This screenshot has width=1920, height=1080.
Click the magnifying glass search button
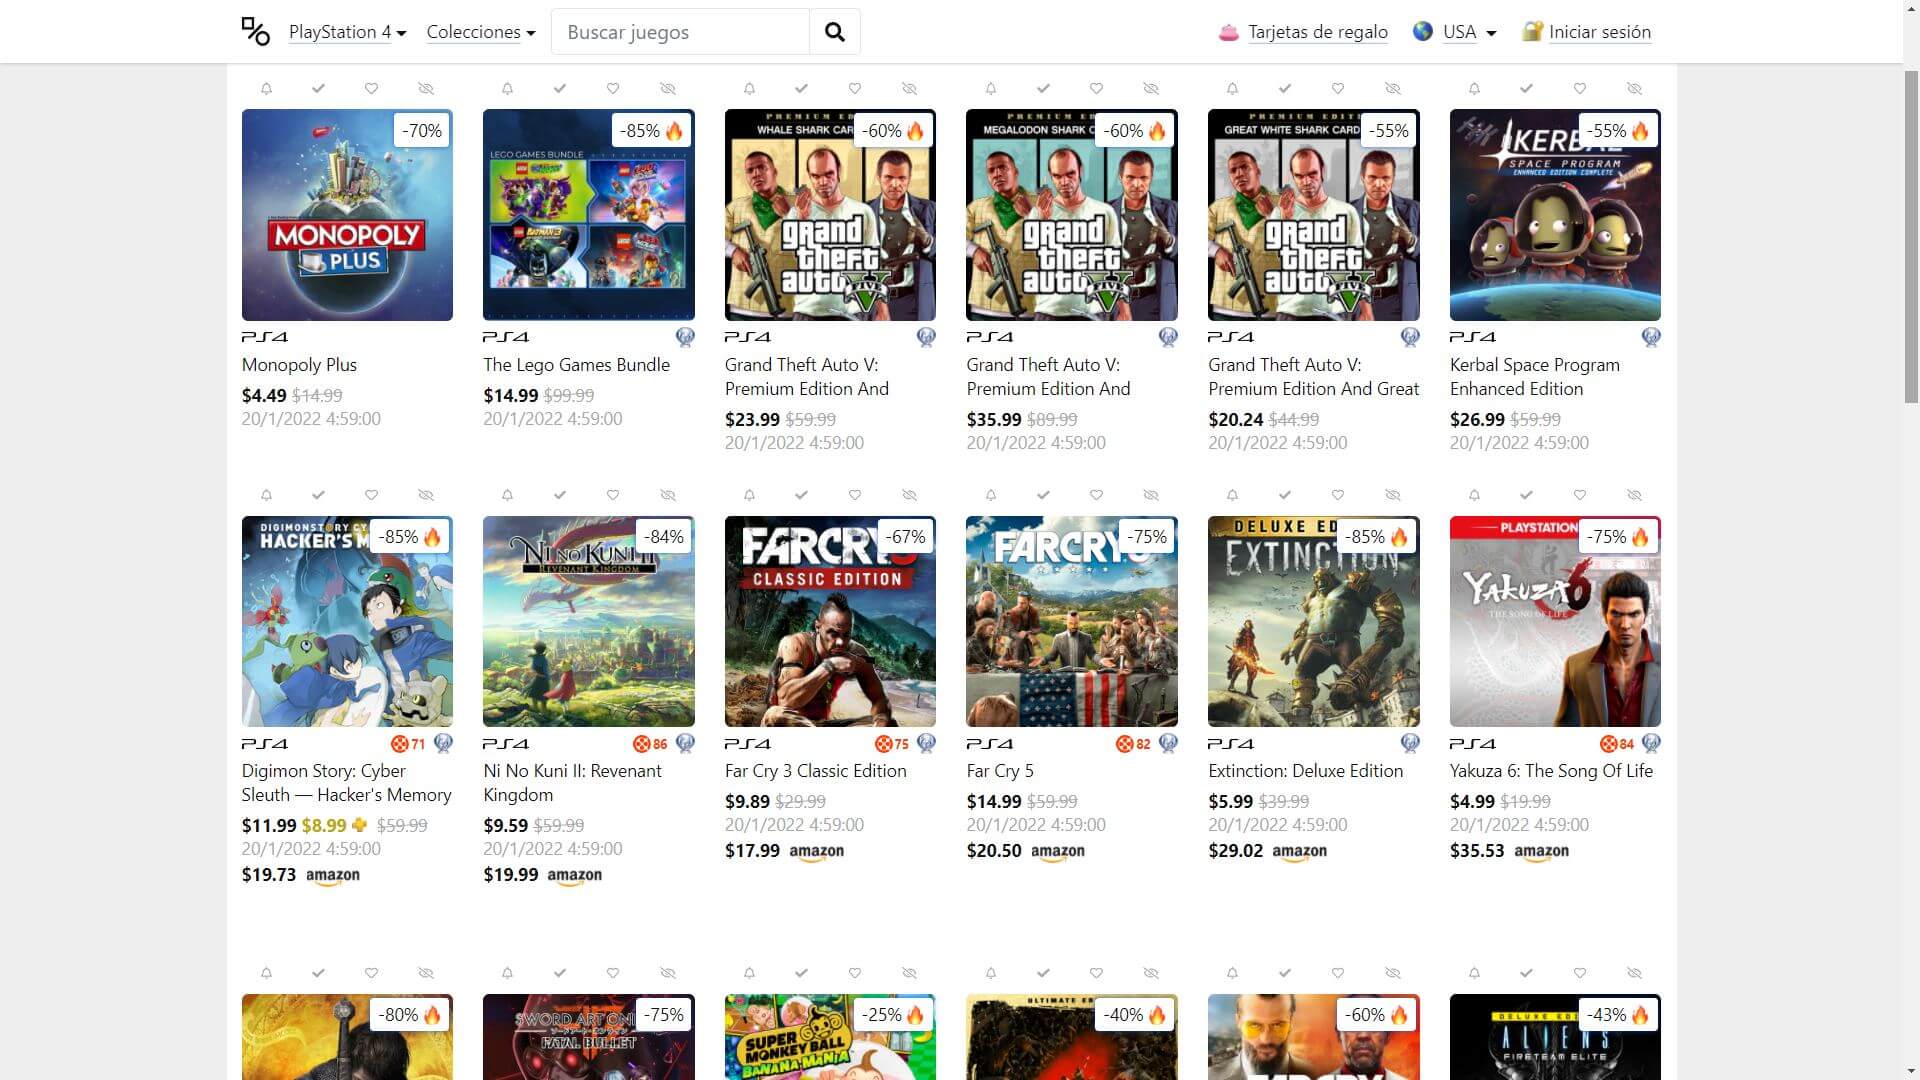(x=834, y=32)
